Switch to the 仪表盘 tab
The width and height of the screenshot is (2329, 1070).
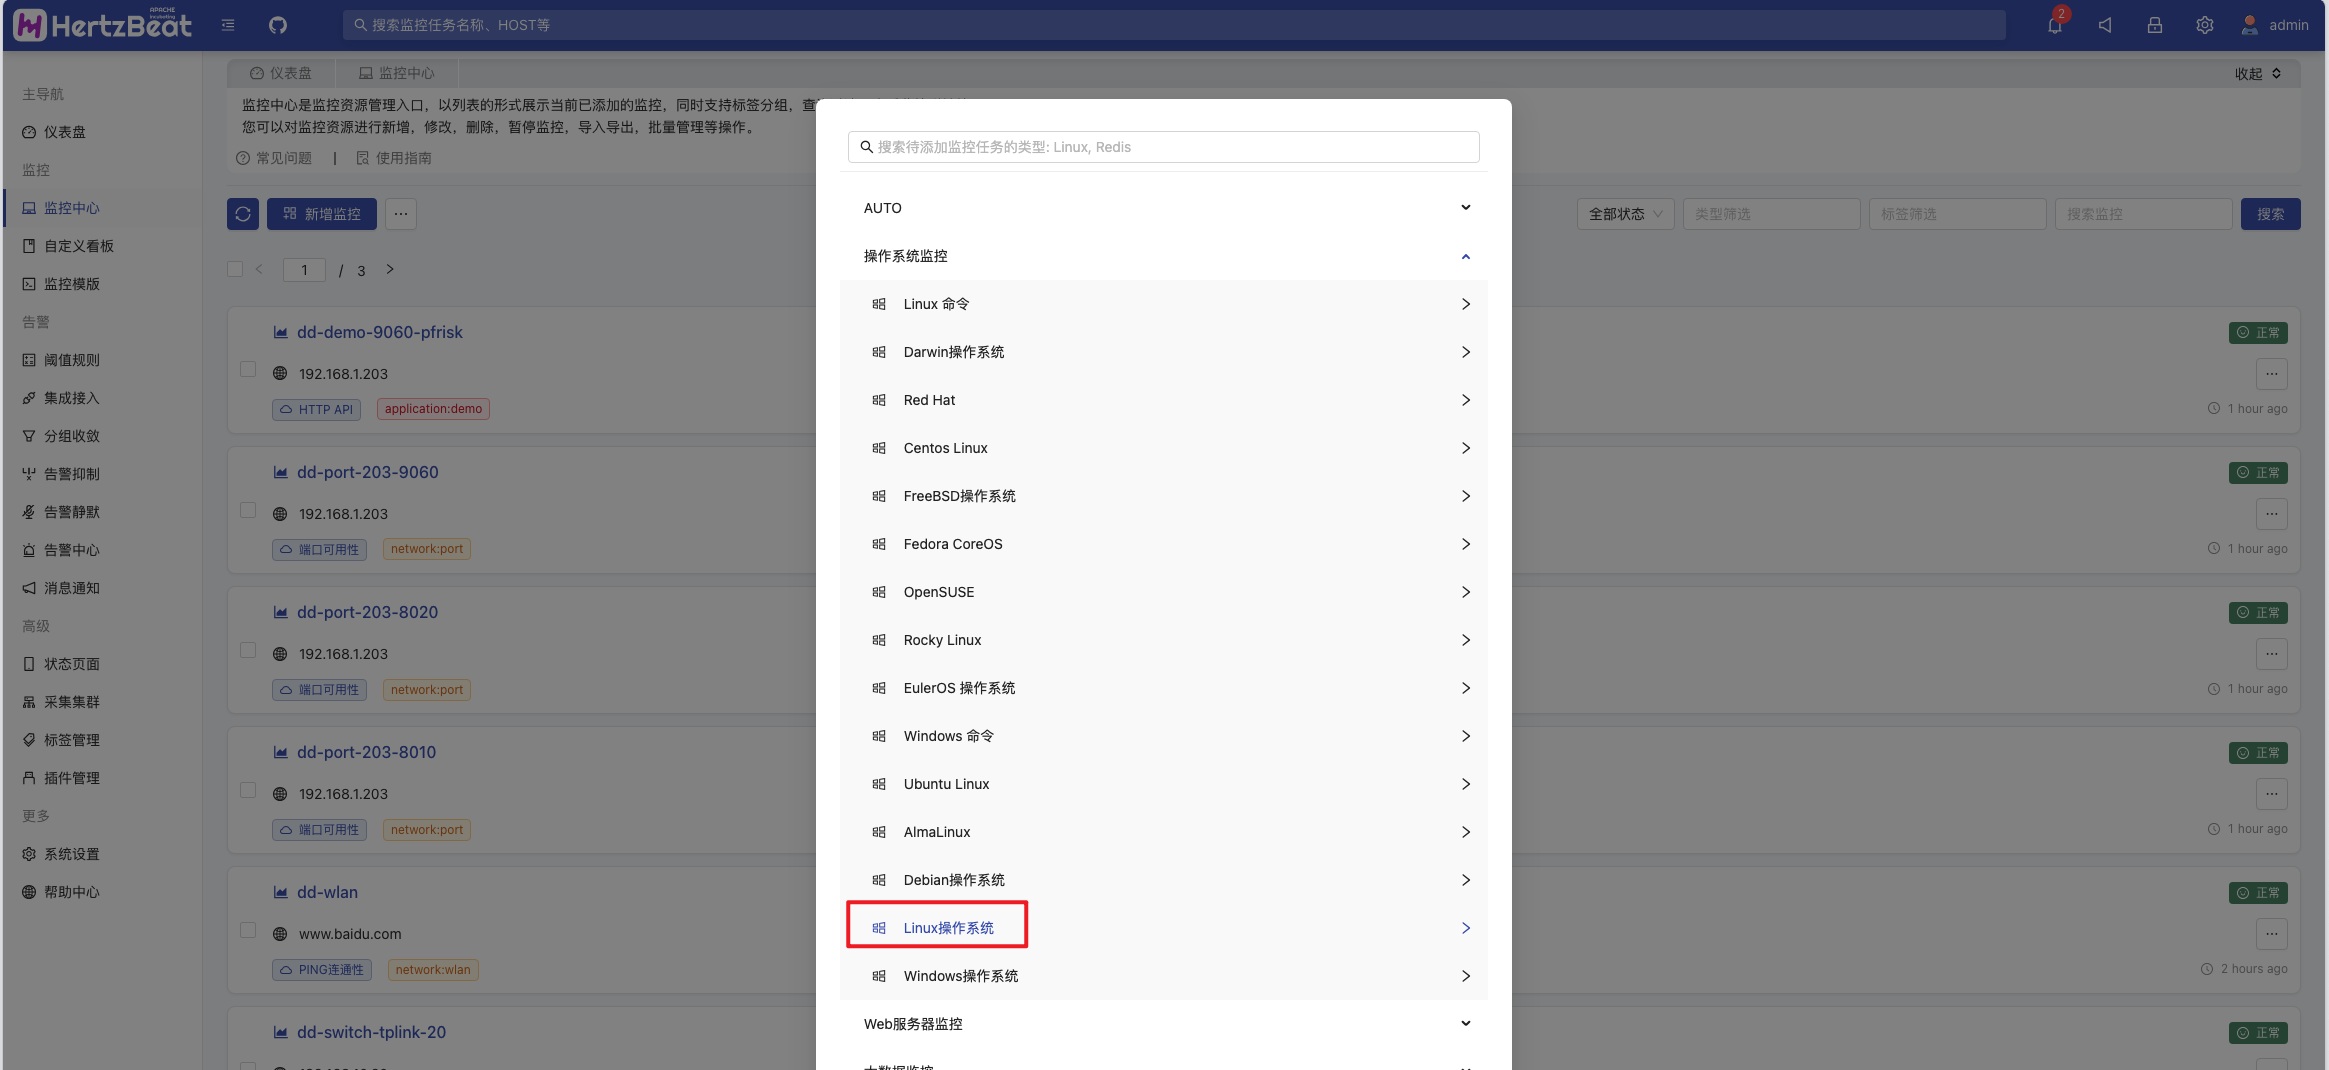(x=281, y=73)
